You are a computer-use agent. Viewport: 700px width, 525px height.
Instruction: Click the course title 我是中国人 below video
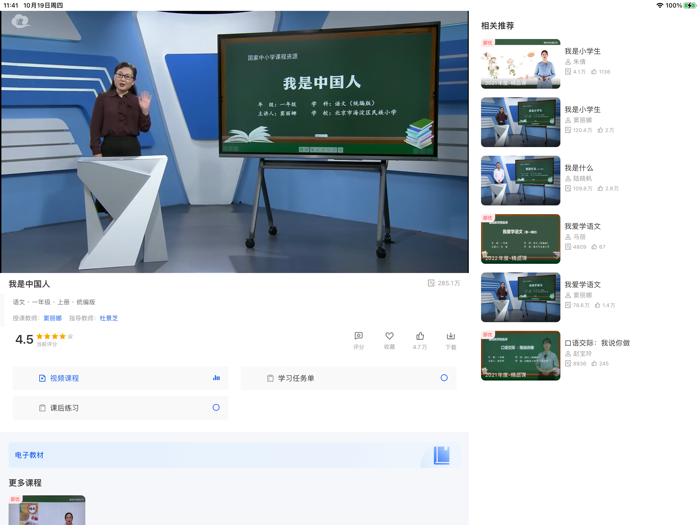coord(29,284)
